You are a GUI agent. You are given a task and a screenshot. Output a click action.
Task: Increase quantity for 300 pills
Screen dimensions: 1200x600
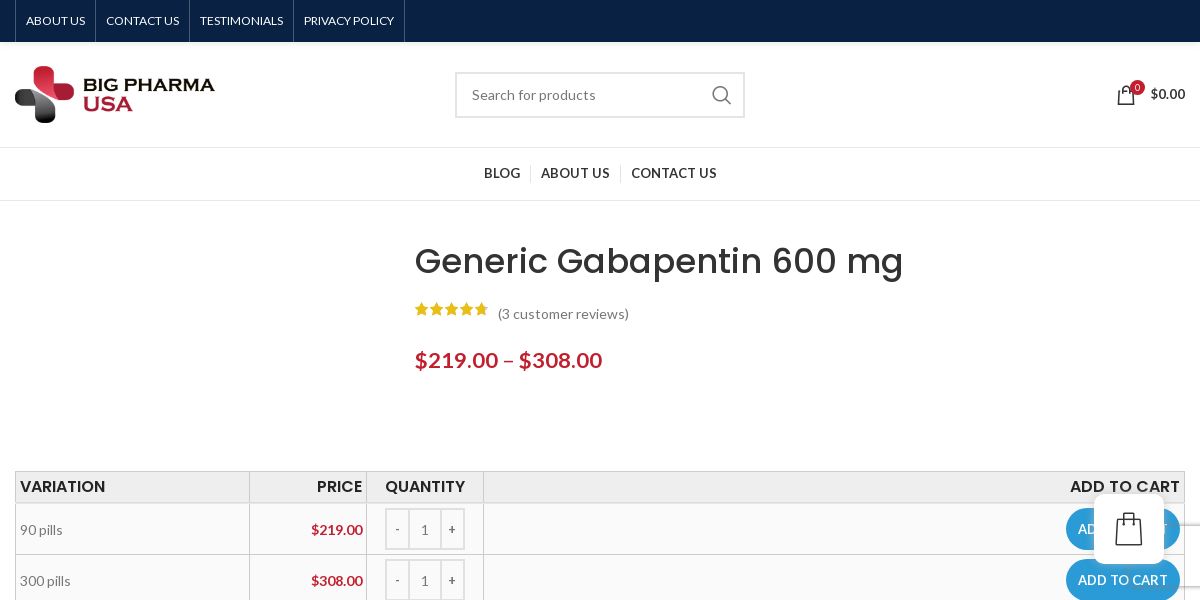[452, 580]
